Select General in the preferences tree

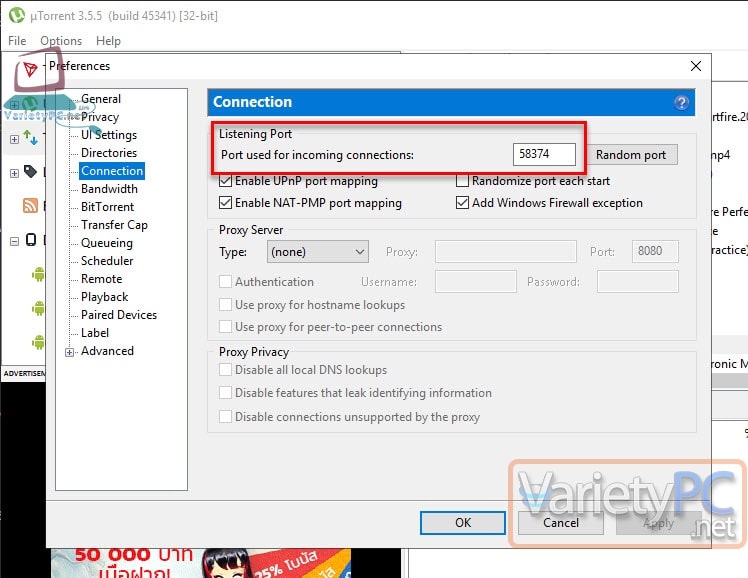coord(101,99)
